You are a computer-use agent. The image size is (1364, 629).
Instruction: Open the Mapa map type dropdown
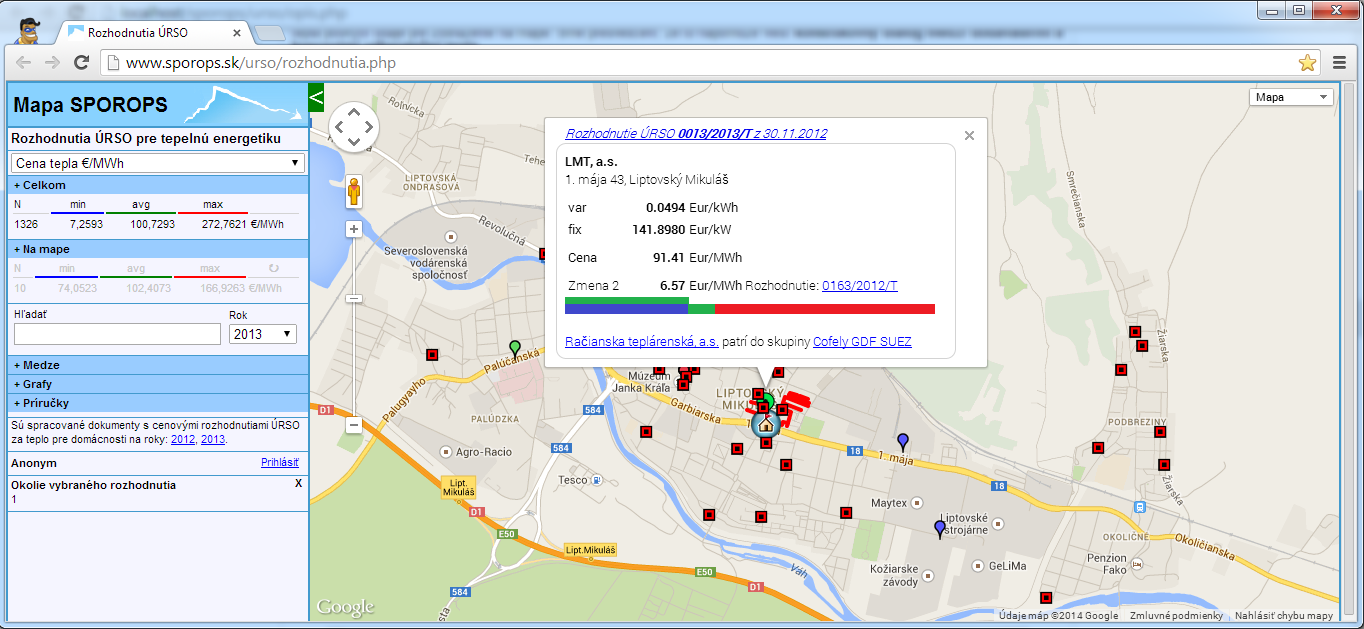coord(1291,97)
